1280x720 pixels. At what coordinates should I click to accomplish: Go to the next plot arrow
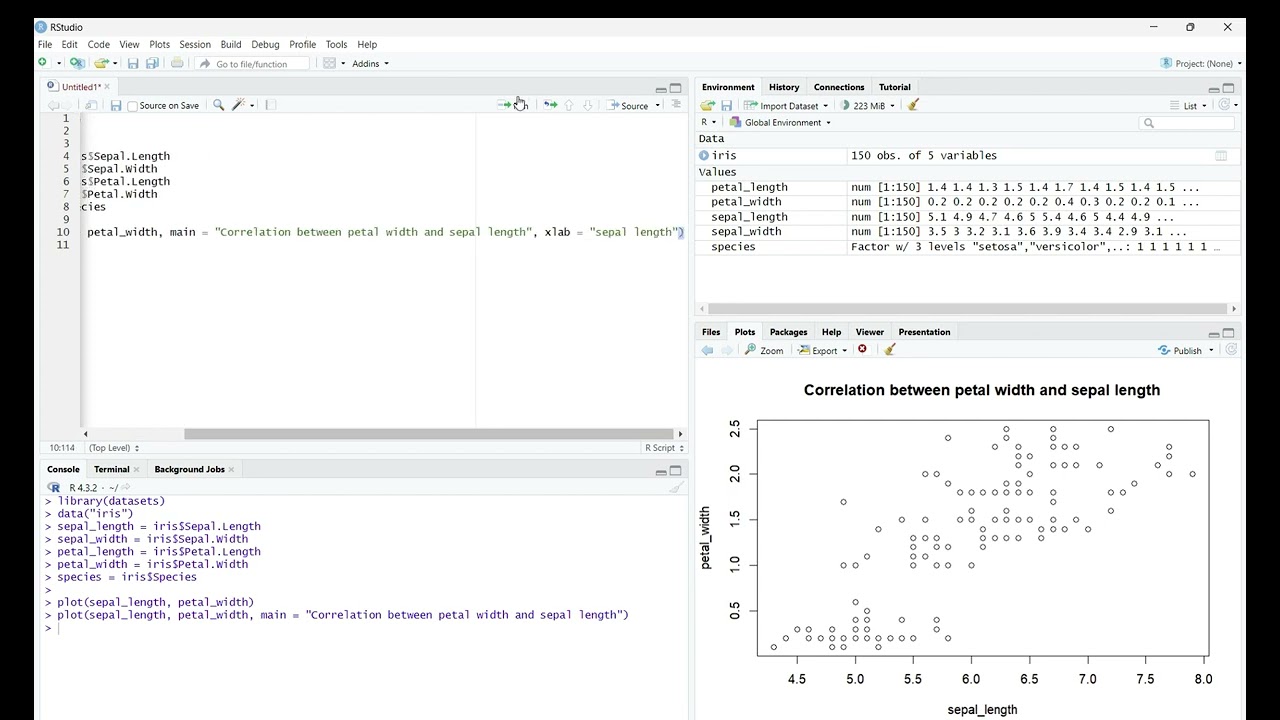[727, 350]
